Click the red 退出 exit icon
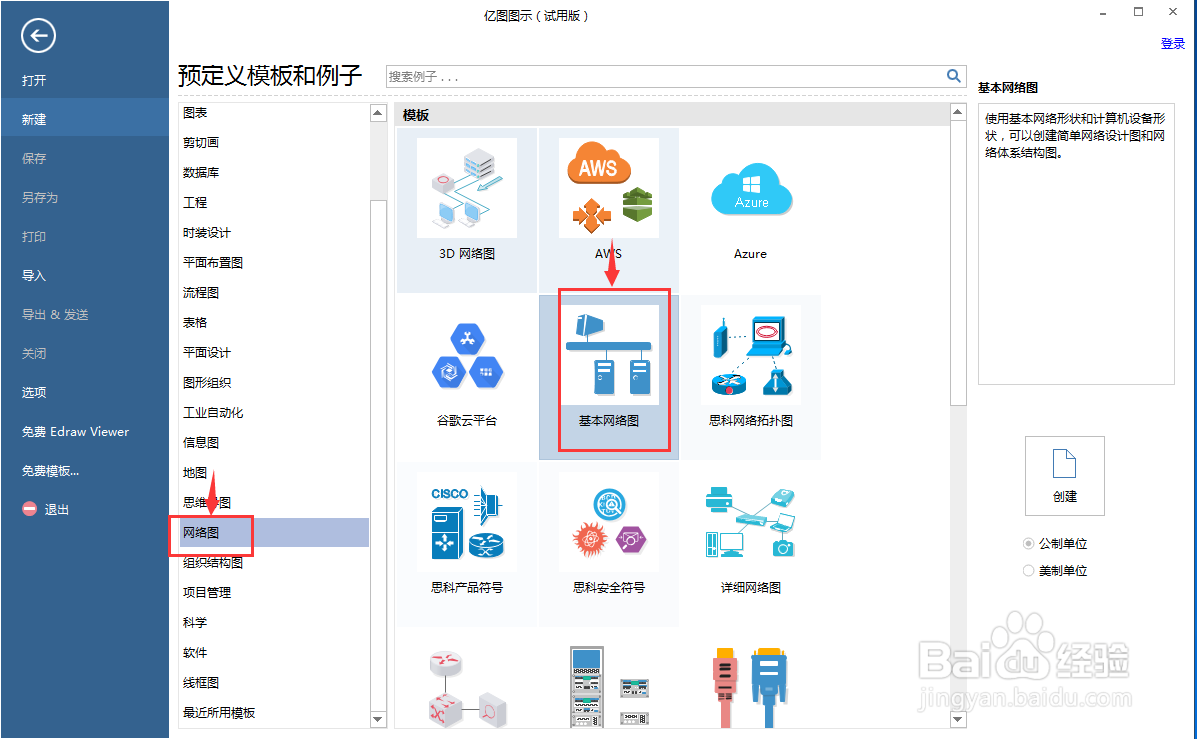 [x=29, y=508]
